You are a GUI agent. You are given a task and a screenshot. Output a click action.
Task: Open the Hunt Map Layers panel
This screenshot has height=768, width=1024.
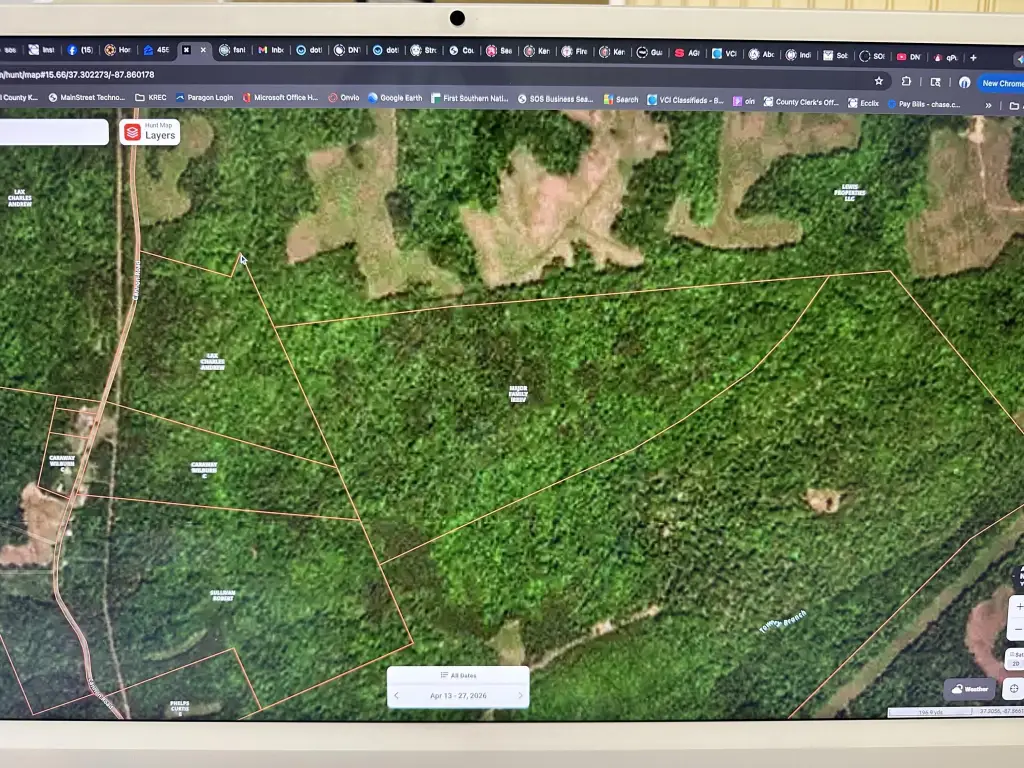click(150, 132)
